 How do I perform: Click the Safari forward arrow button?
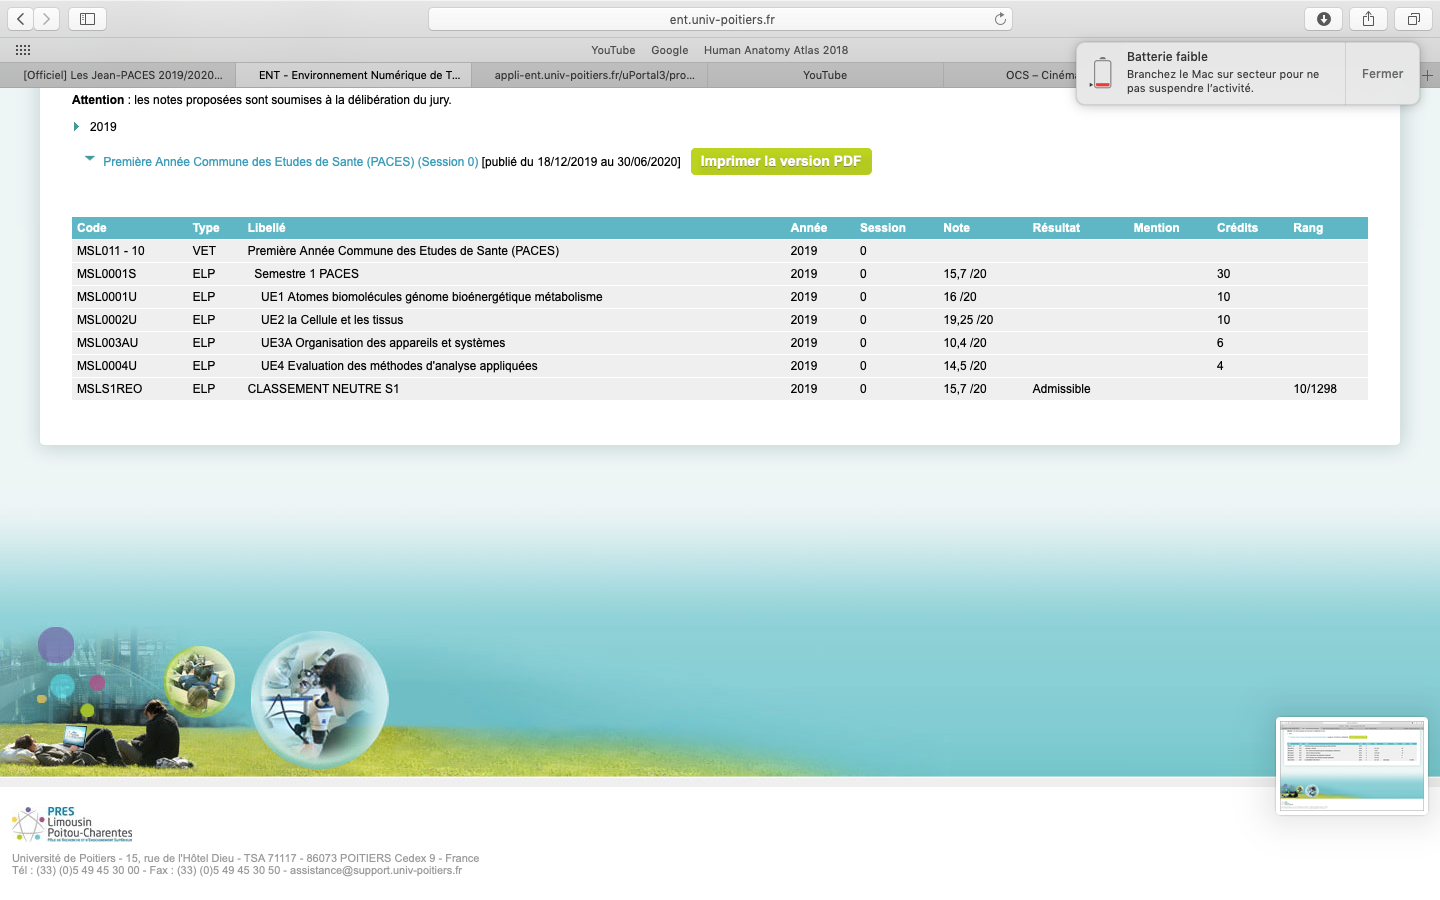(x=46, y=19)
